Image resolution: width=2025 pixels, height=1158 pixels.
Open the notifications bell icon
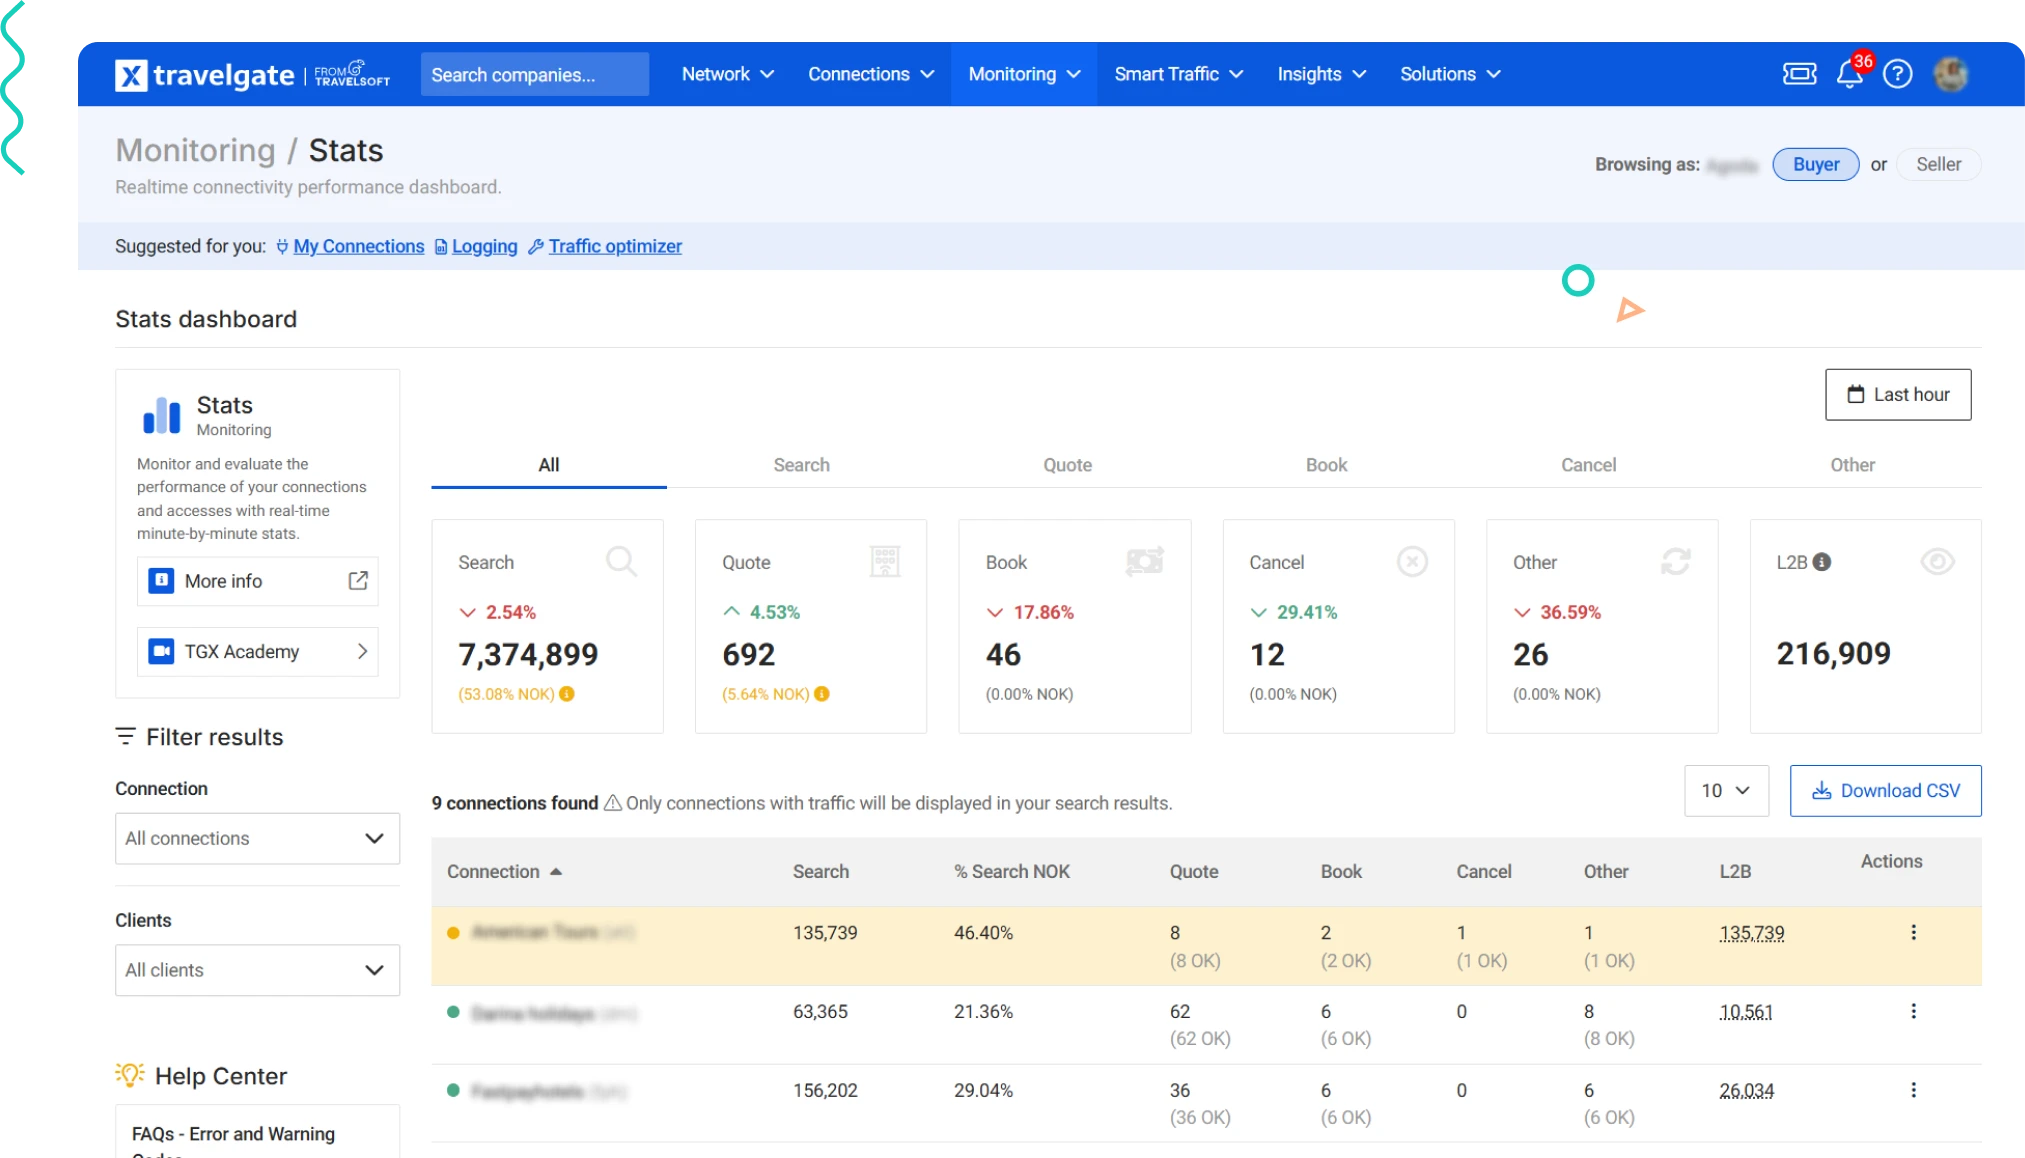1849,75
